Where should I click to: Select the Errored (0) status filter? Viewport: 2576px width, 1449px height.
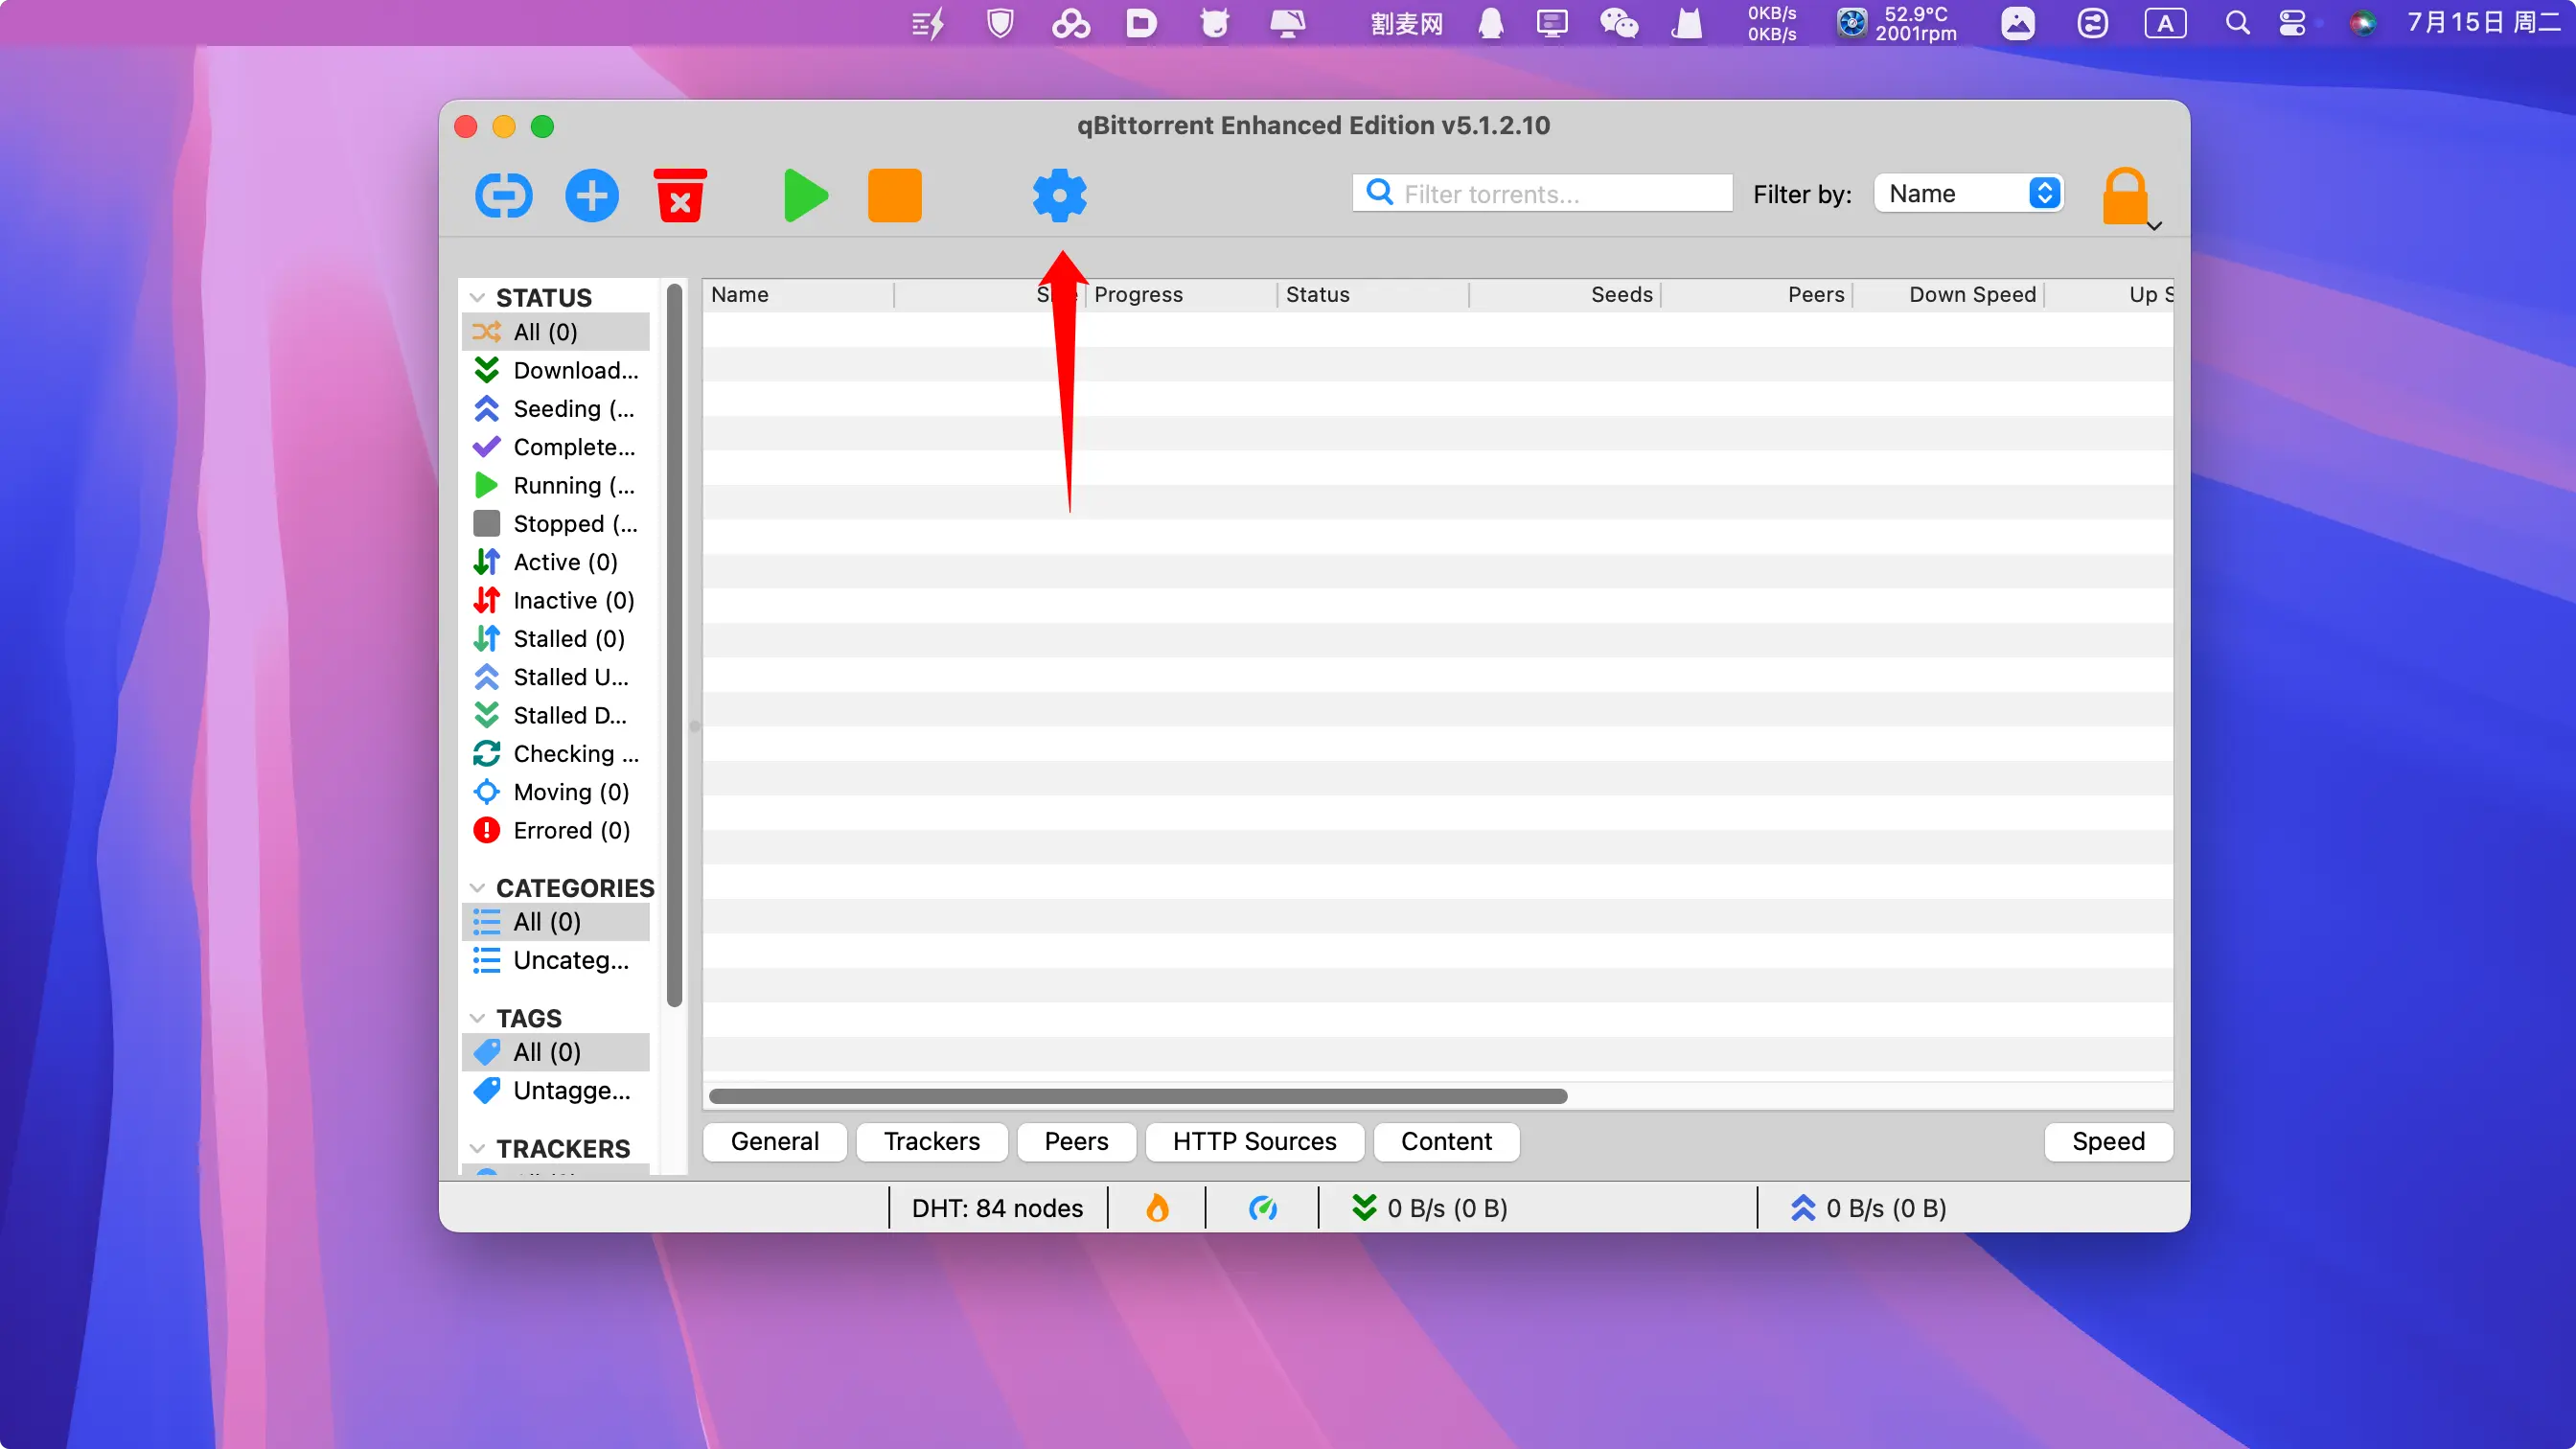[556, 831]
